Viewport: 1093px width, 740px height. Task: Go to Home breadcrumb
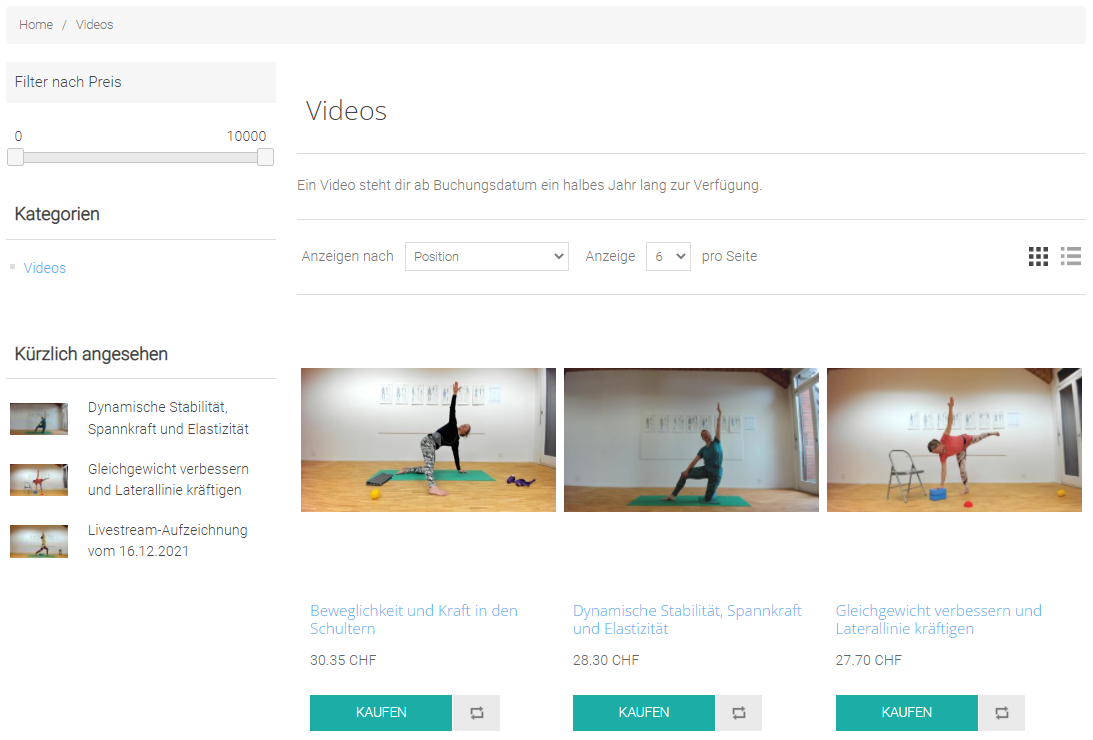[x=36, y=24]
